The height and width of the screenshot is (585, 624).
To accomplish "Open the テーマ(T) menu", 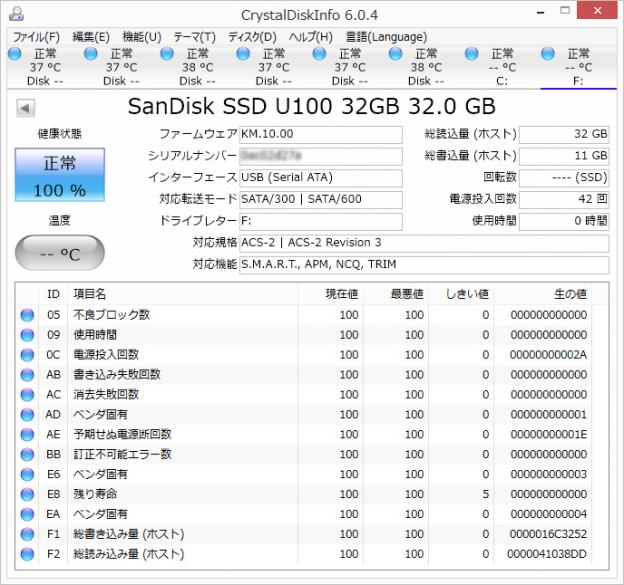I will pyautogui.click(x=194, y=37).
